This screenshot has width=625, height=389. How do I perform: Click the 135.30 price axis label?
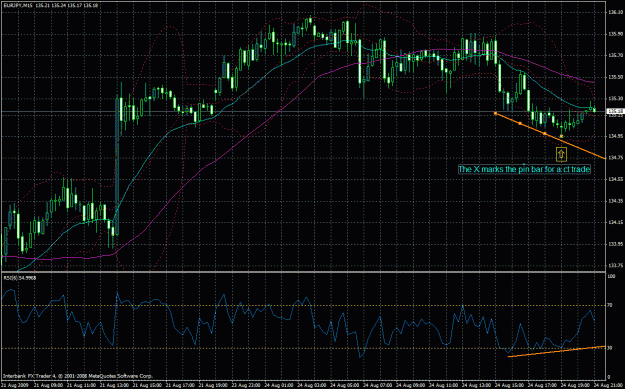click(616, 98)
